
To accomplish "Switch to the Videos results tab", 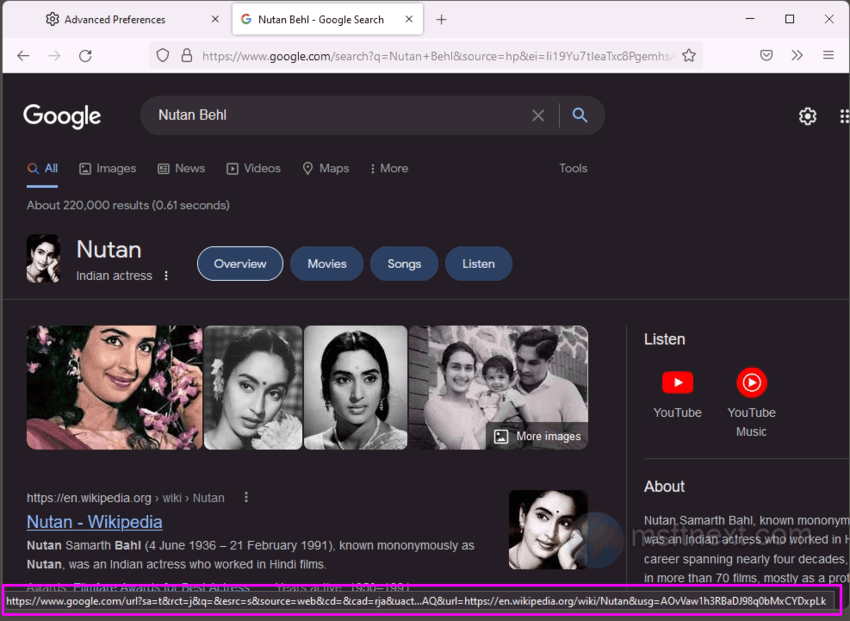I will 253,169.
